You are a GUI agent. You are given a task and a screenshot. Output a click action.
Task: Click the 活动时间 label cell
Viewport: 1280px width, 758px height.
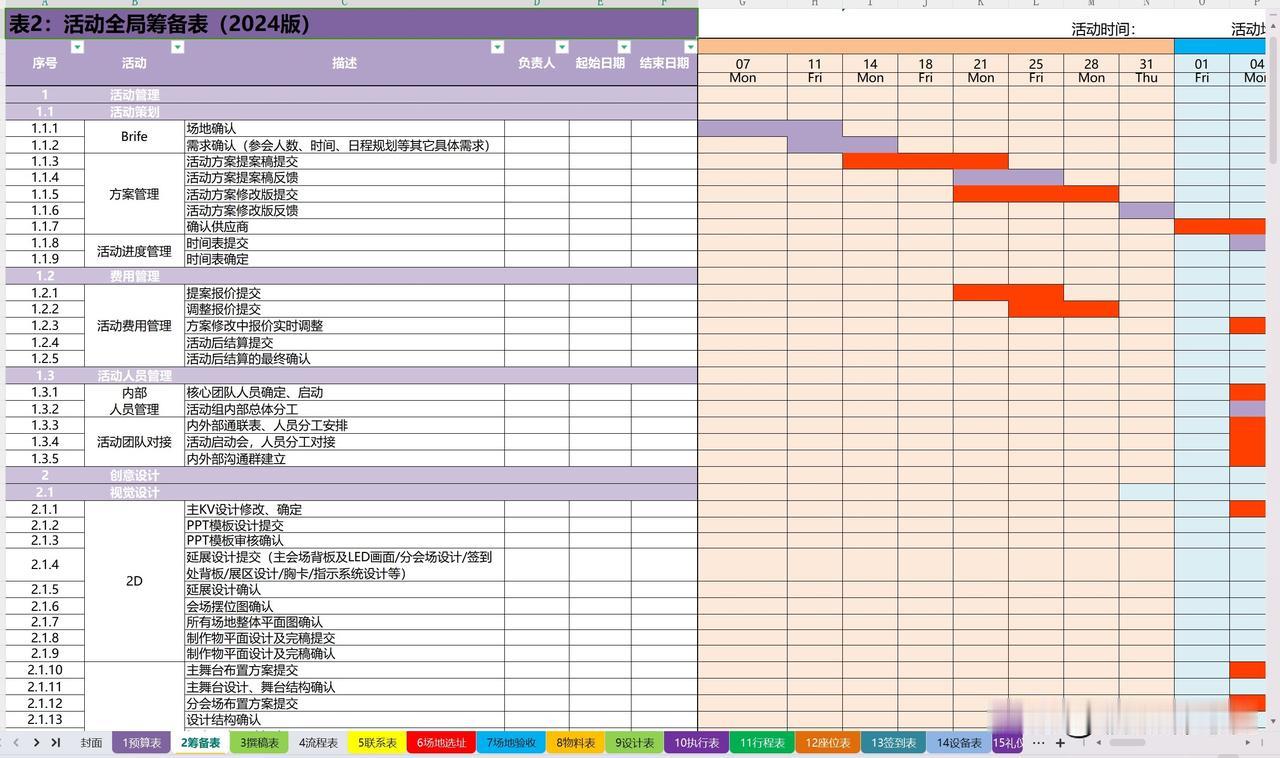[x=1103, y=30]
